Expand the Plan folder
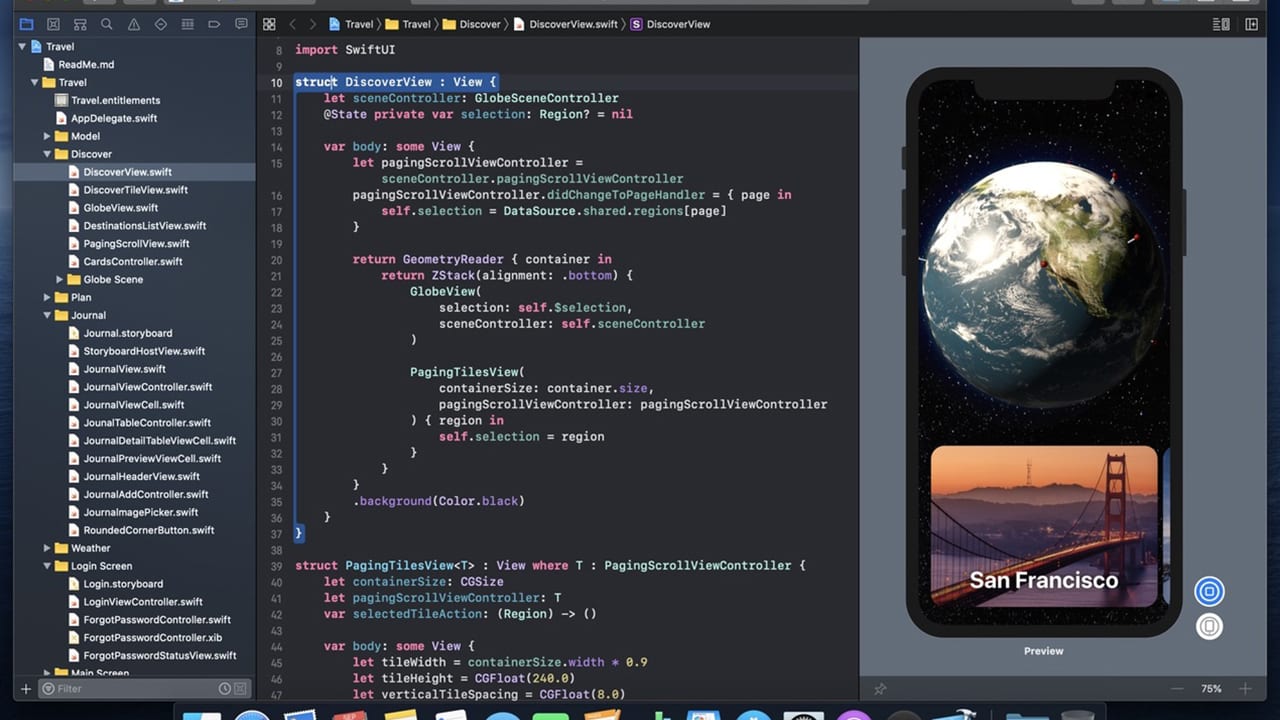Viewport: 1280px width, 720px height. 47,297
